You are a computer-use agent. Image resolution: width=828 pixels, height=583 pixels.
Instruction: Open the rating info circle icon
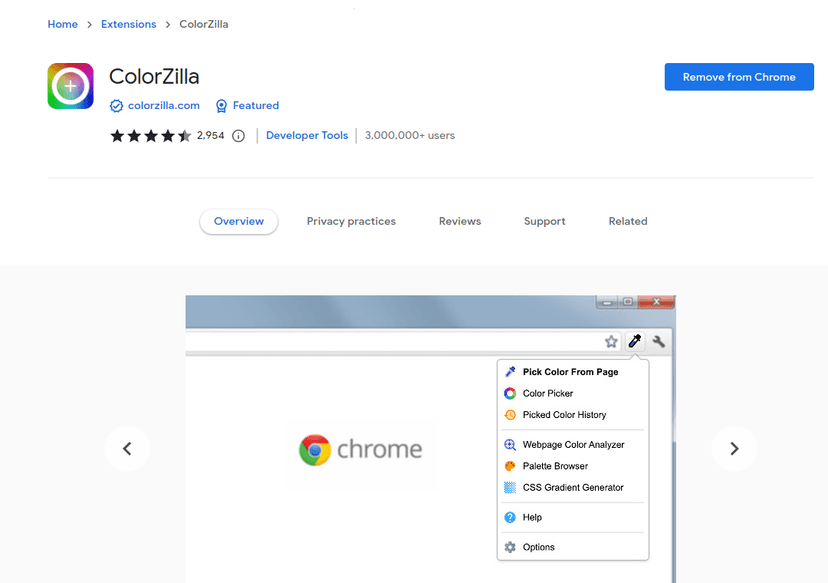point(239,136)
